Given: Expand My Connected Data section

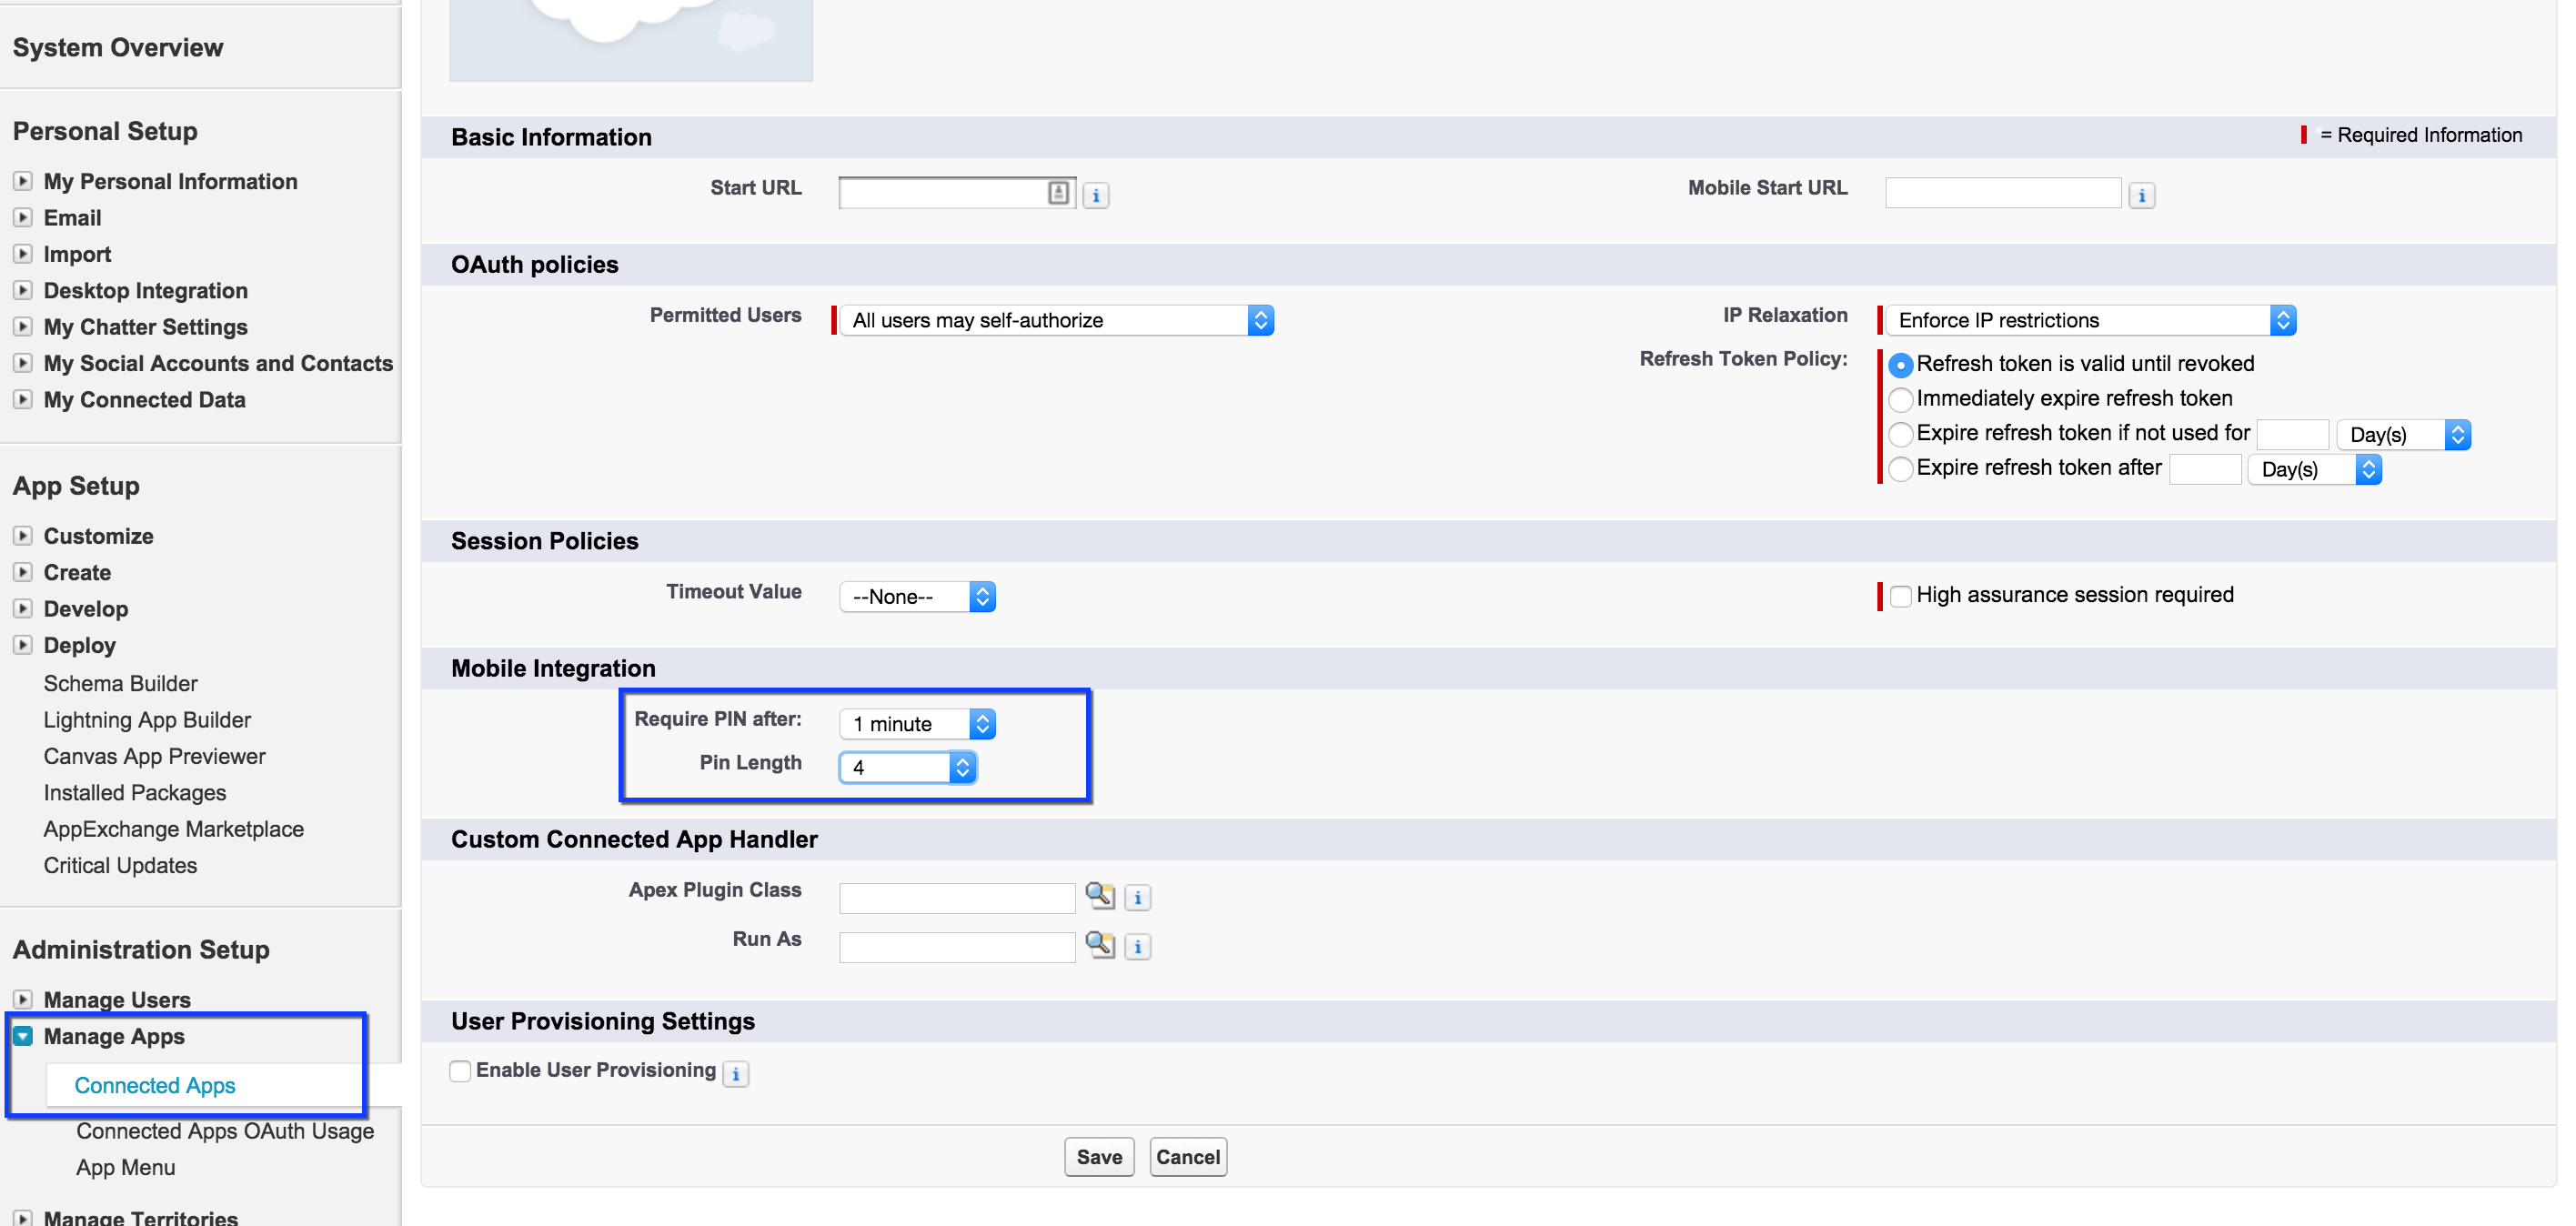Looking at the screenshot, I should tap(23, 400).
